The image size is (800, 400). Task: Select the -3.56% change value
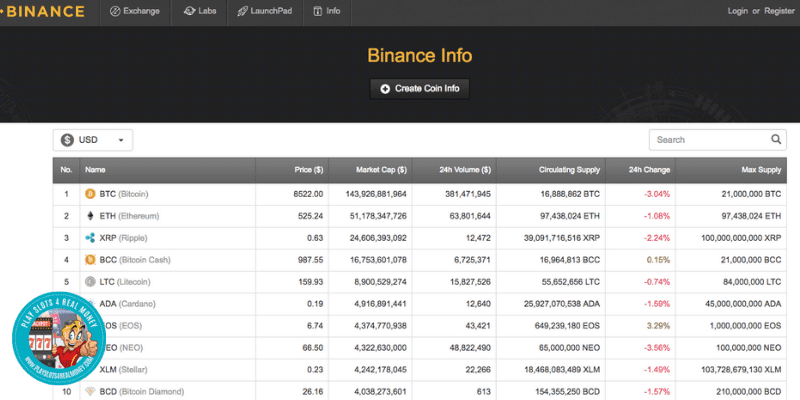point(658,348)
